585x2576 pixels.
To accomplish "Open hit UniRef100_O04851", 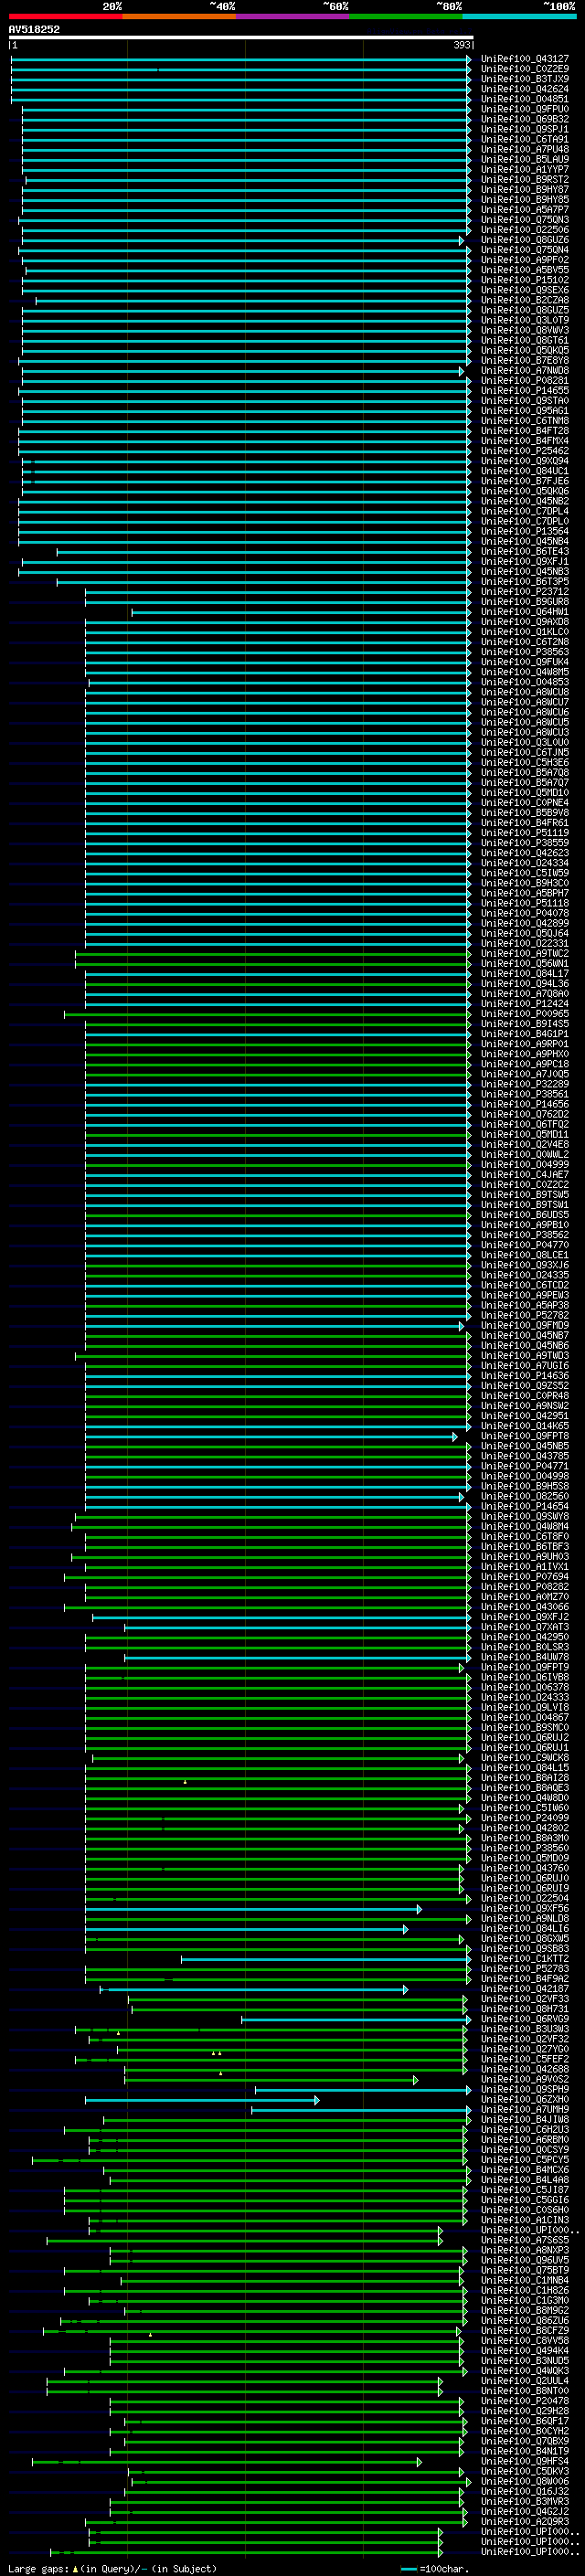I will click(525, 99).
